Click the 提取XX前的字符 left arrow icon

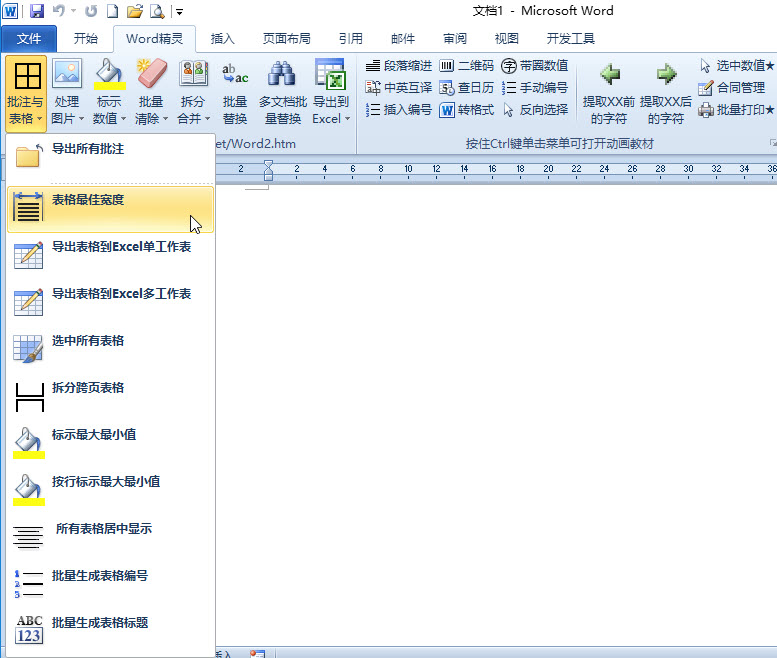click(x=609, y=75)
